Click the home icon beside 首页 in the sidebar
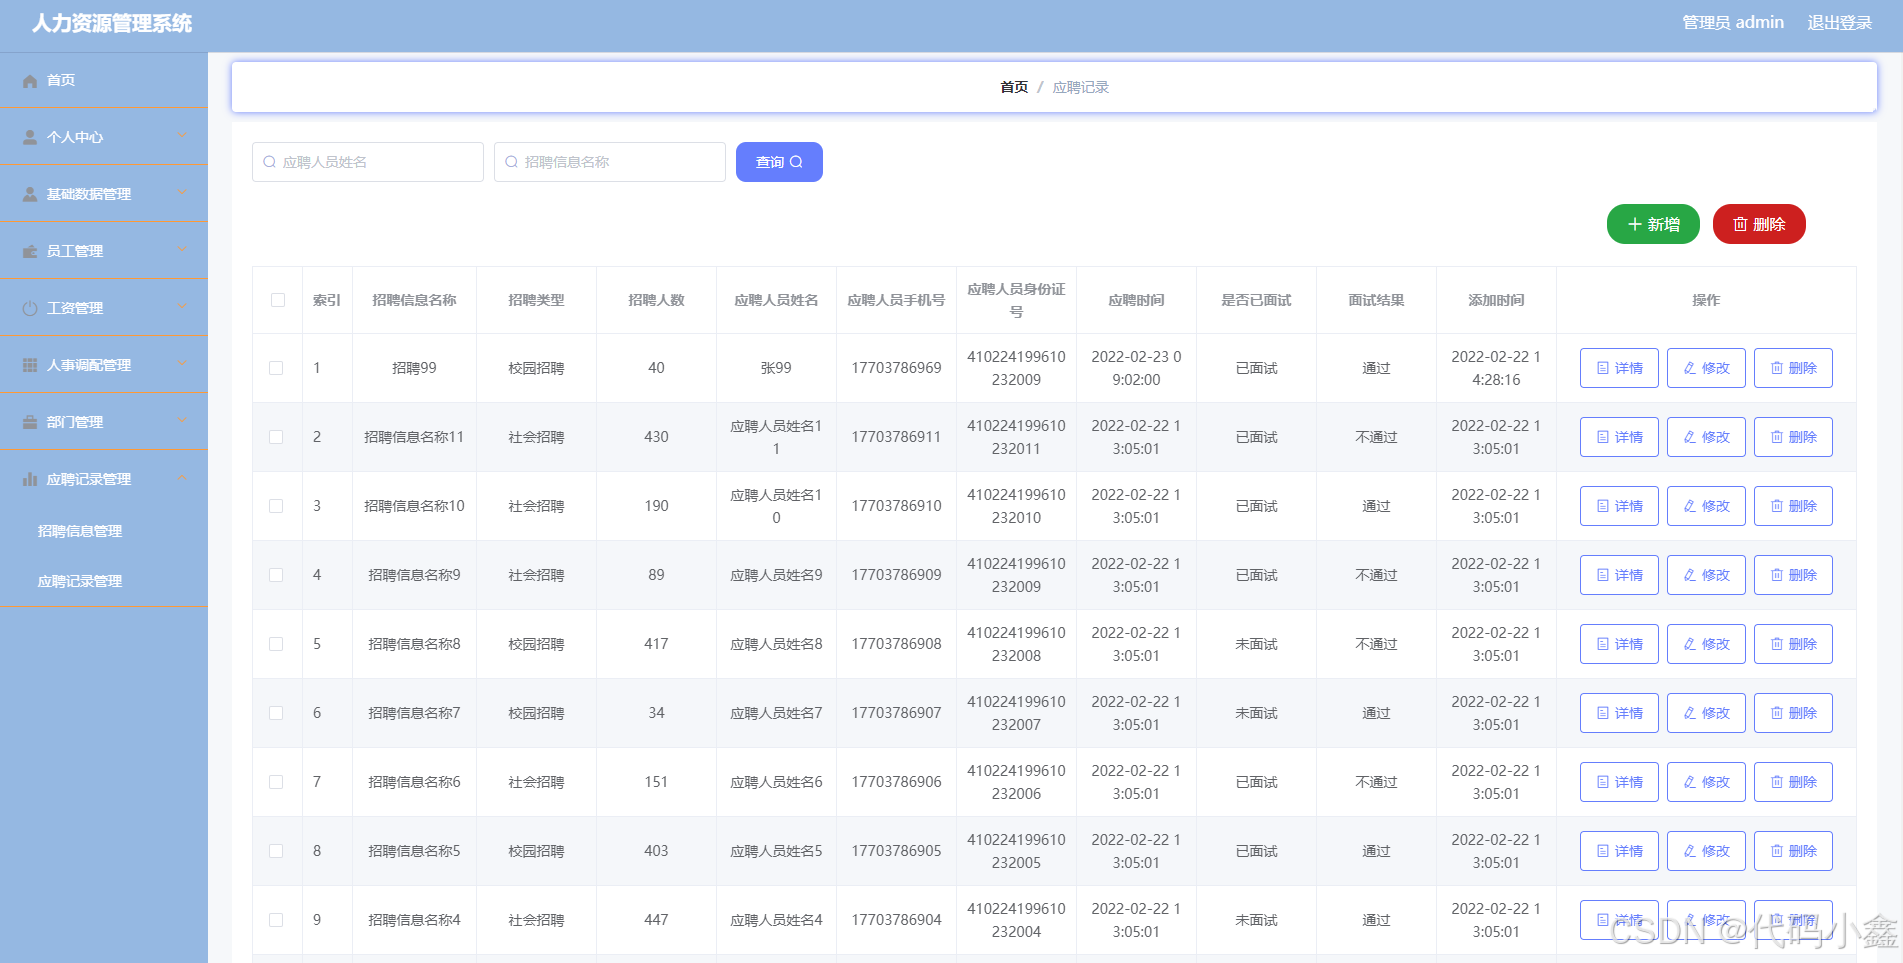Viewport: 1903px width, 963px height. click(30, 81)
